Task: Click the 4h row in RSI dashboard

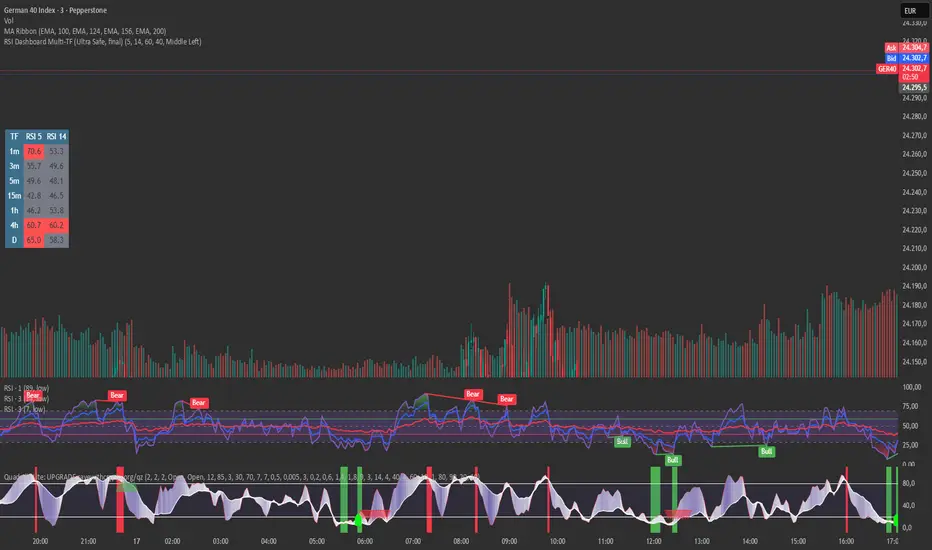Action: pyautogui.click(x=37, y=225)
